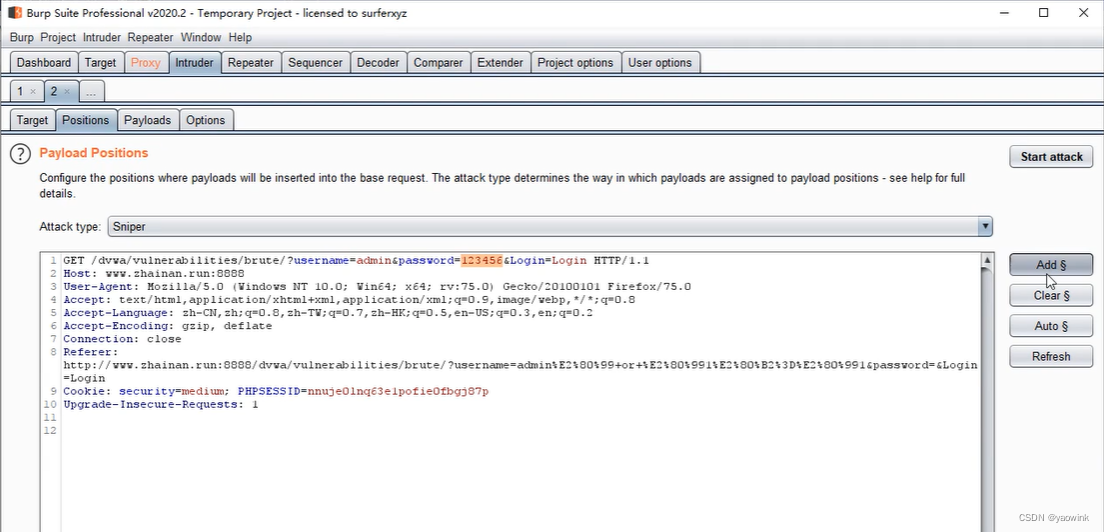This screenshot has width=1104, height=532.
Task: Click the User-Agent header line
Action: [377, 286]
